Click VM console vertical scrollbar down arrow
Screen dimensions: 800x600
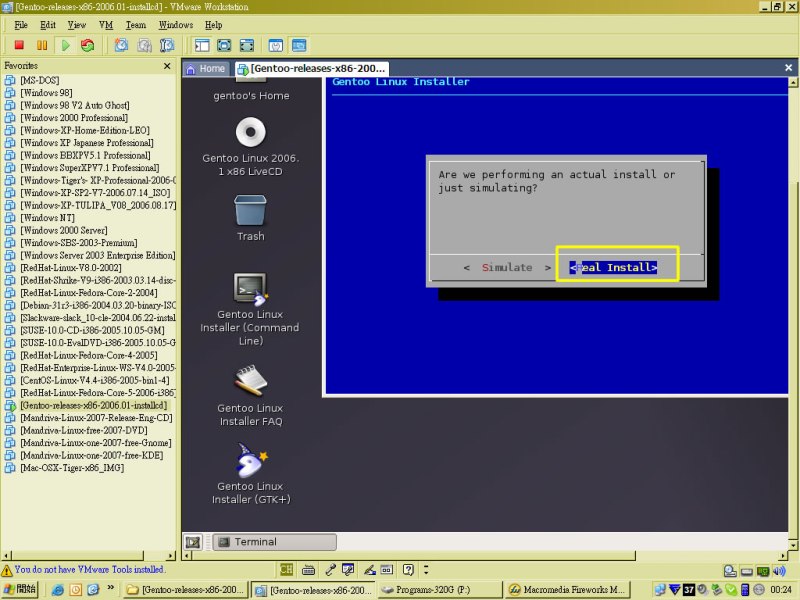point(792,546)
